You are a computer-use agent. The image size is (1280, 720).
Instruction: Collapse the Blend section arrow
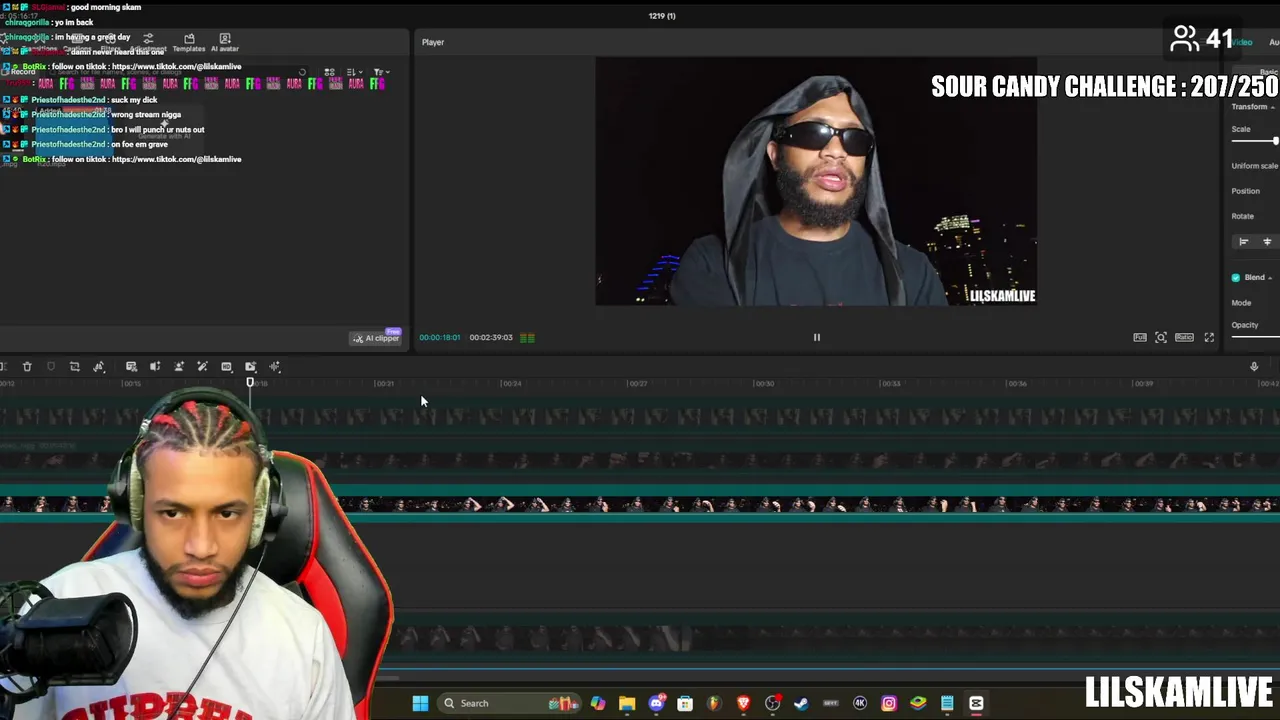1270,278
